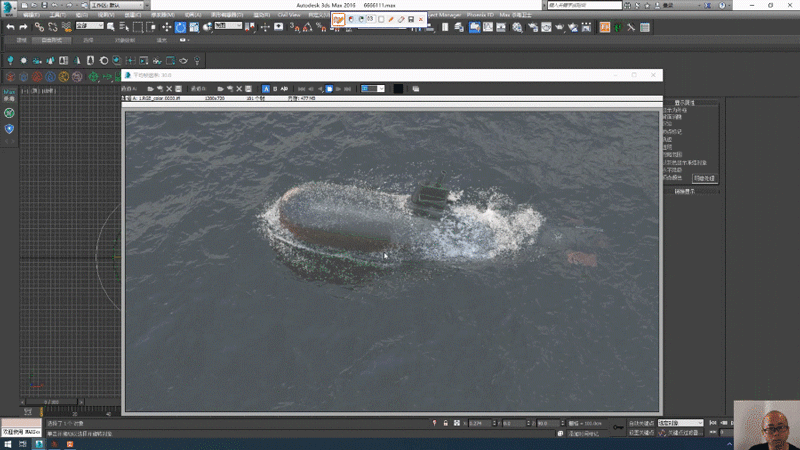Screen dimensions: 800x450
Task: Select the Select and Link tool
Action: coord(39,28)
